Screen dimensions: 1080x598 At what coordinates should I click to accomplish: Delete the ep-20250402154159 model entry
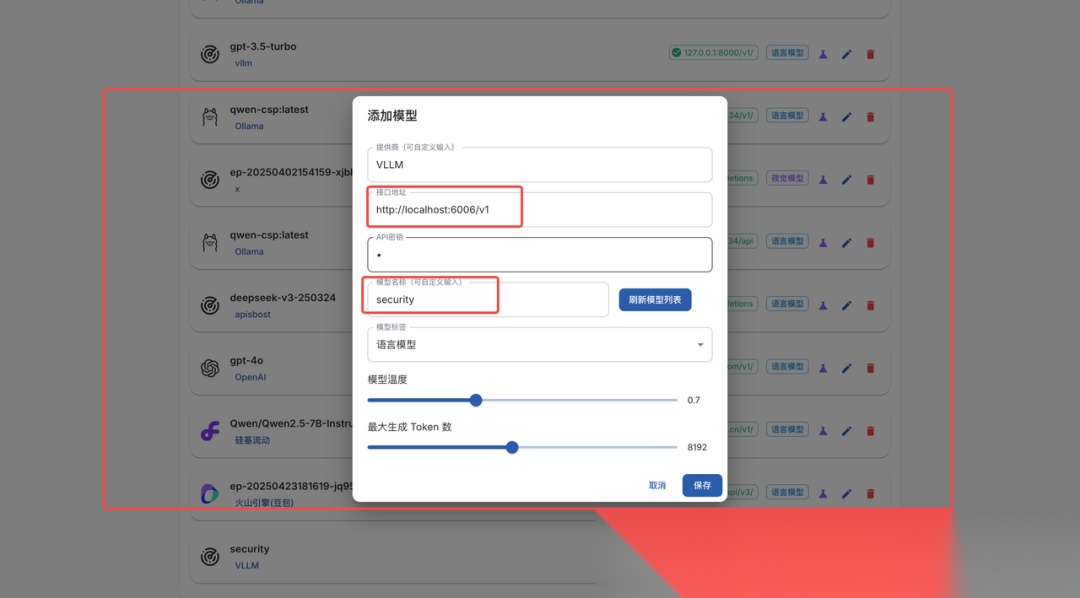tap(870, 179)
